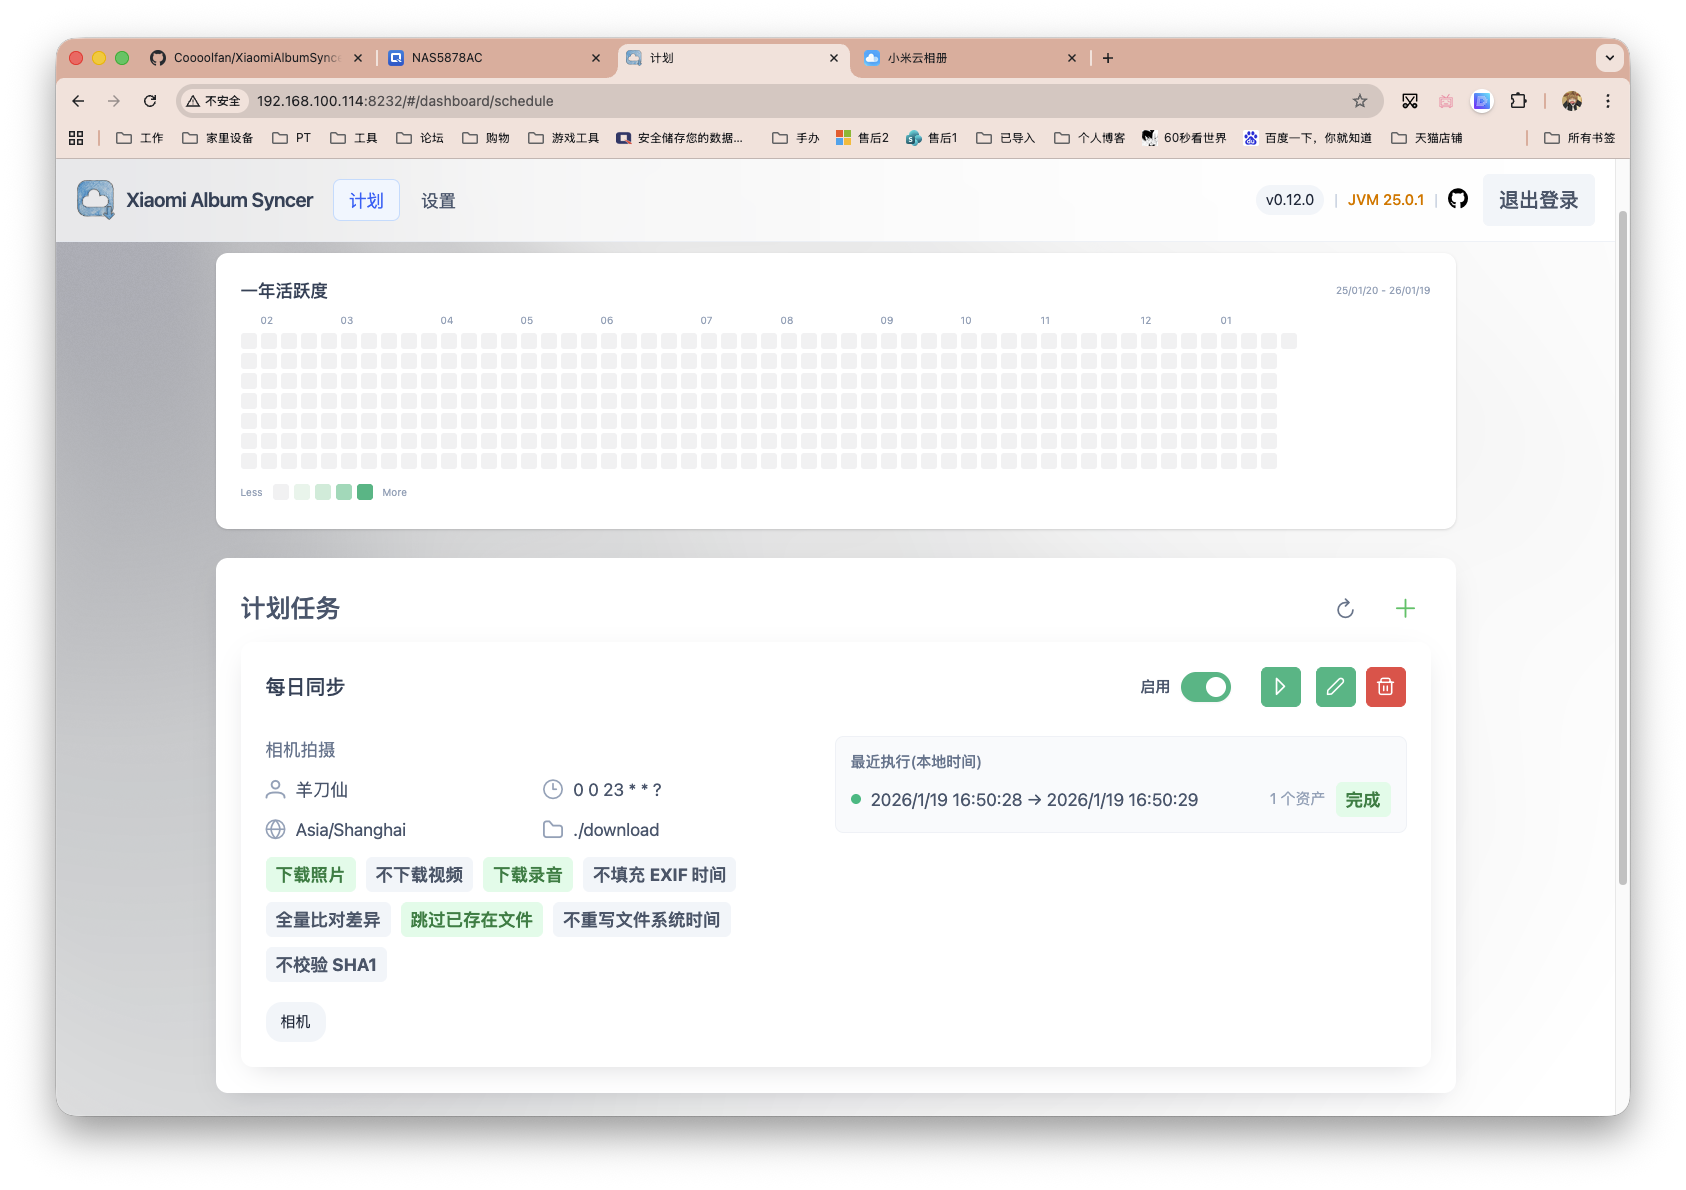This screenshot has height=1190, width=1686.
Task: Open the GitHub repository icon in the header
Action: tap(1457, 199)
